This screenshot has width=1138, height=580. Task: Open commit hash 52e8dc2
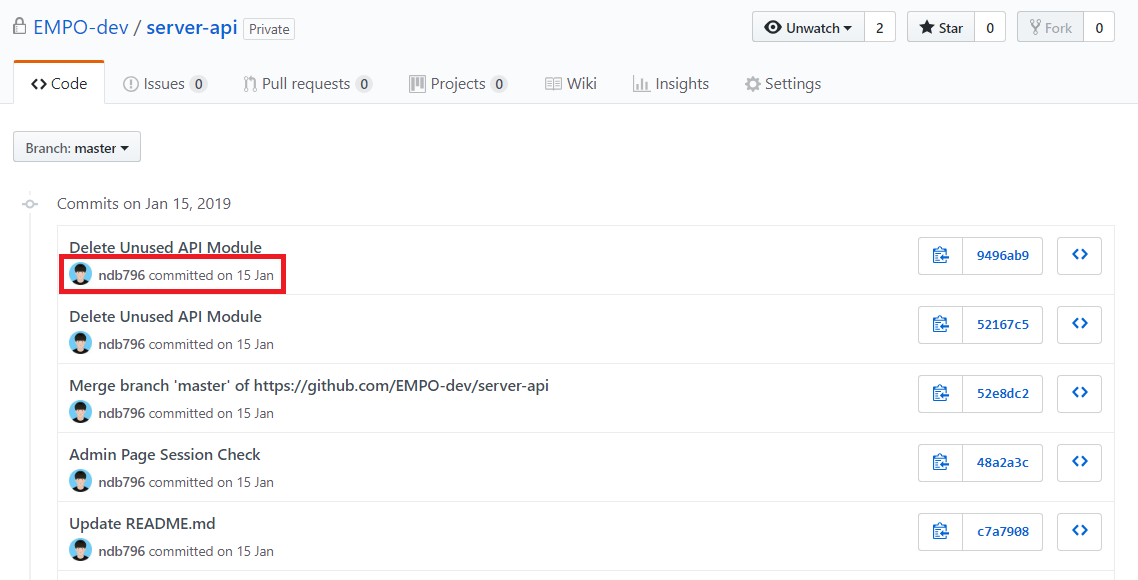[1002, 393]
